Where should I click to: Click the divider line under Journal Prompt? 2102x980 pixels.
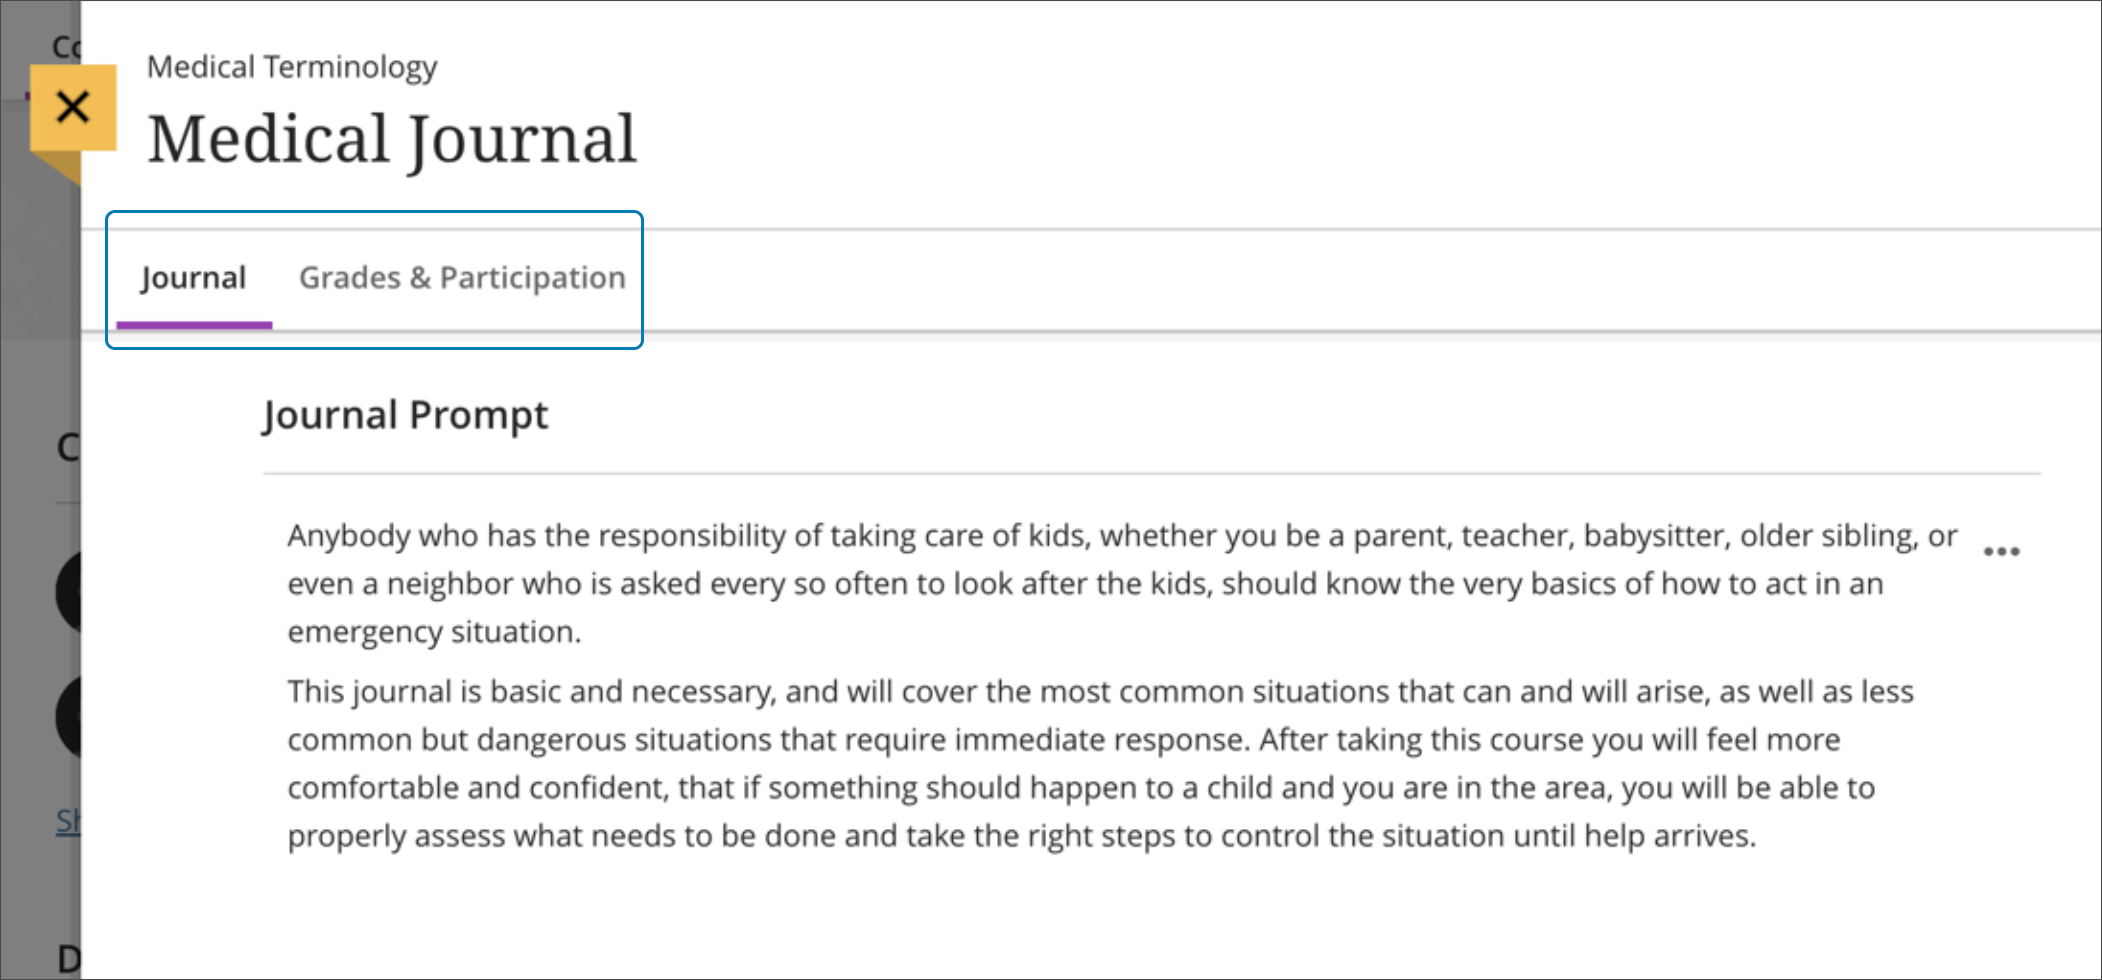pos(1150,473)
